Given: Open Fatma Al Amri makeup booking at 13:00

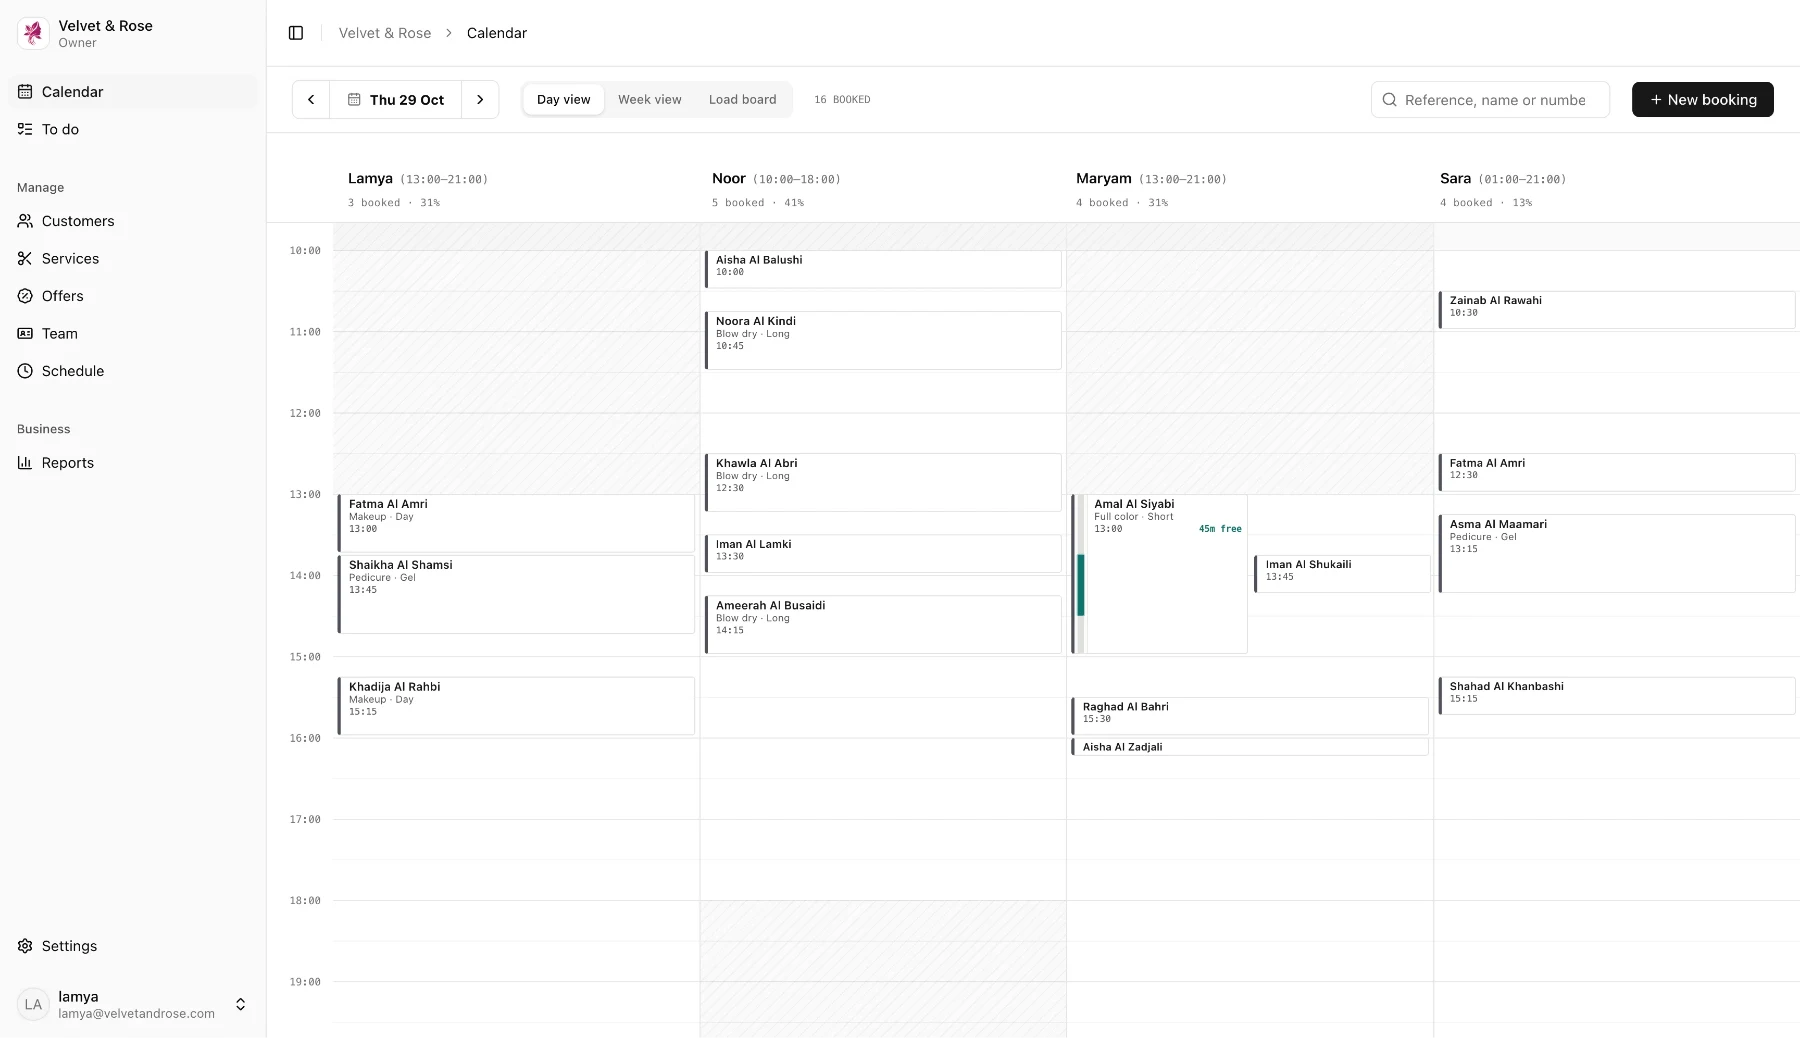Looking at the screenshot, I should point(516,523).
